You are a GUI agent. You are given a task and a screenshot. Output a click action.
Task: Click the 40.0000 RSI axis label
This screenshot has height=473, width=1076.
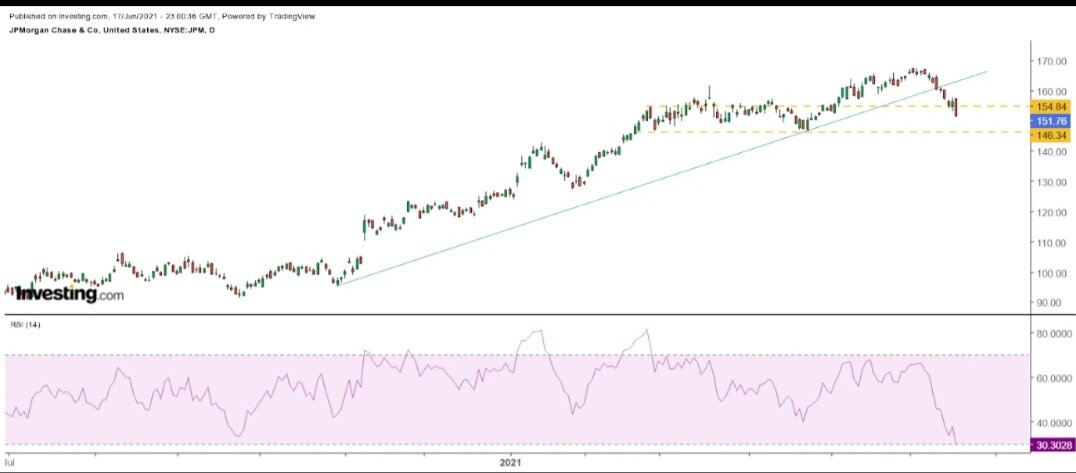pos(1055,423)
